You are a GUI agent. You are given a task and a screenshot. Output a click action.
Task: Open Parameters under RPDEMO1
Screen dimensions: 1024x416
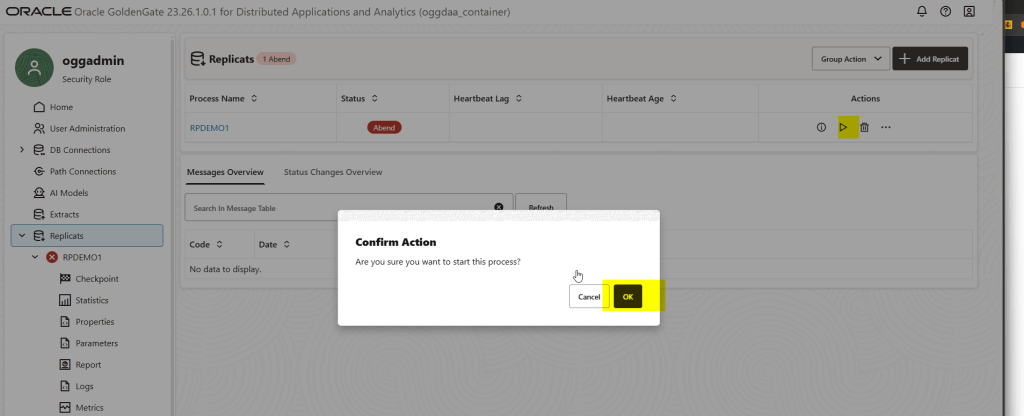(x=97, y=344)
